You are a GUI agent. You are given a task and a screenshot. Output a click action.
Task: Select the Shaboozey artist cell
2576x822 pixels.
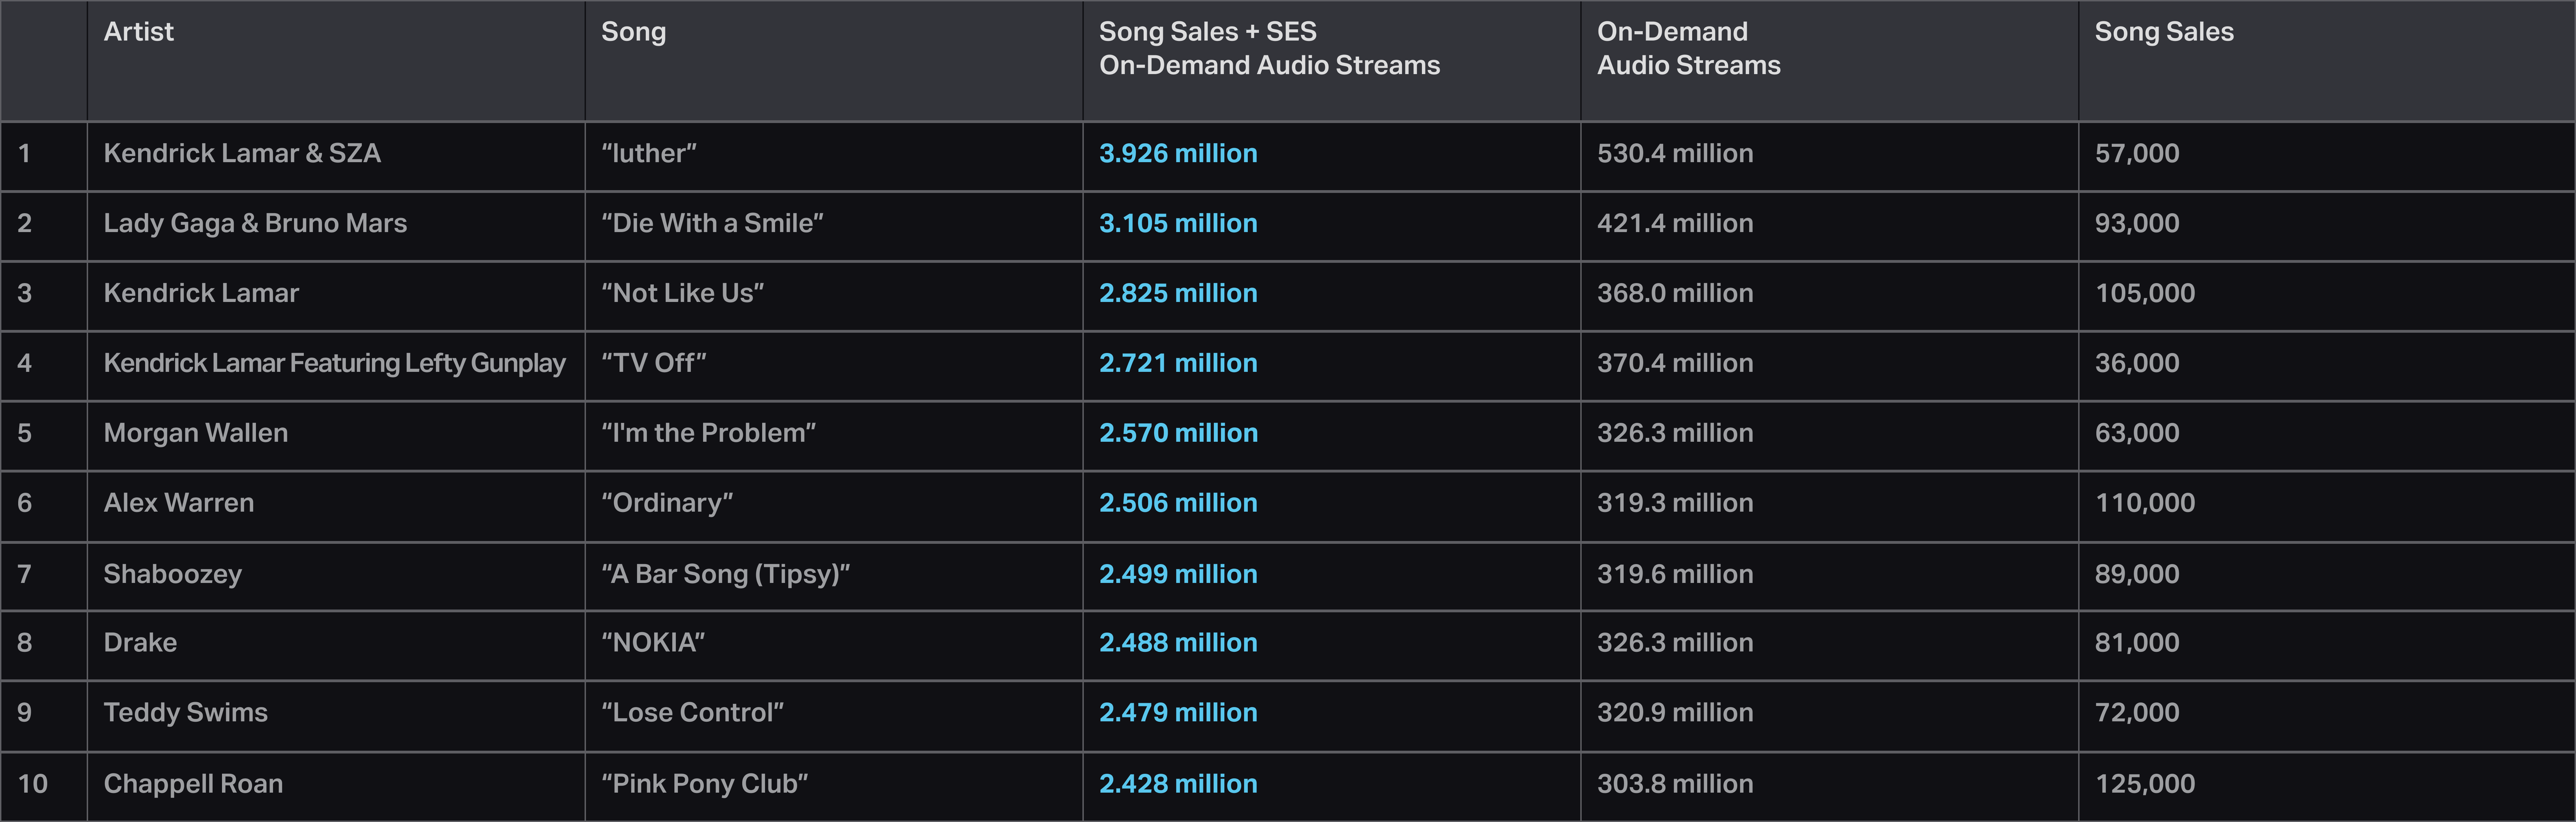click(172, 574)
